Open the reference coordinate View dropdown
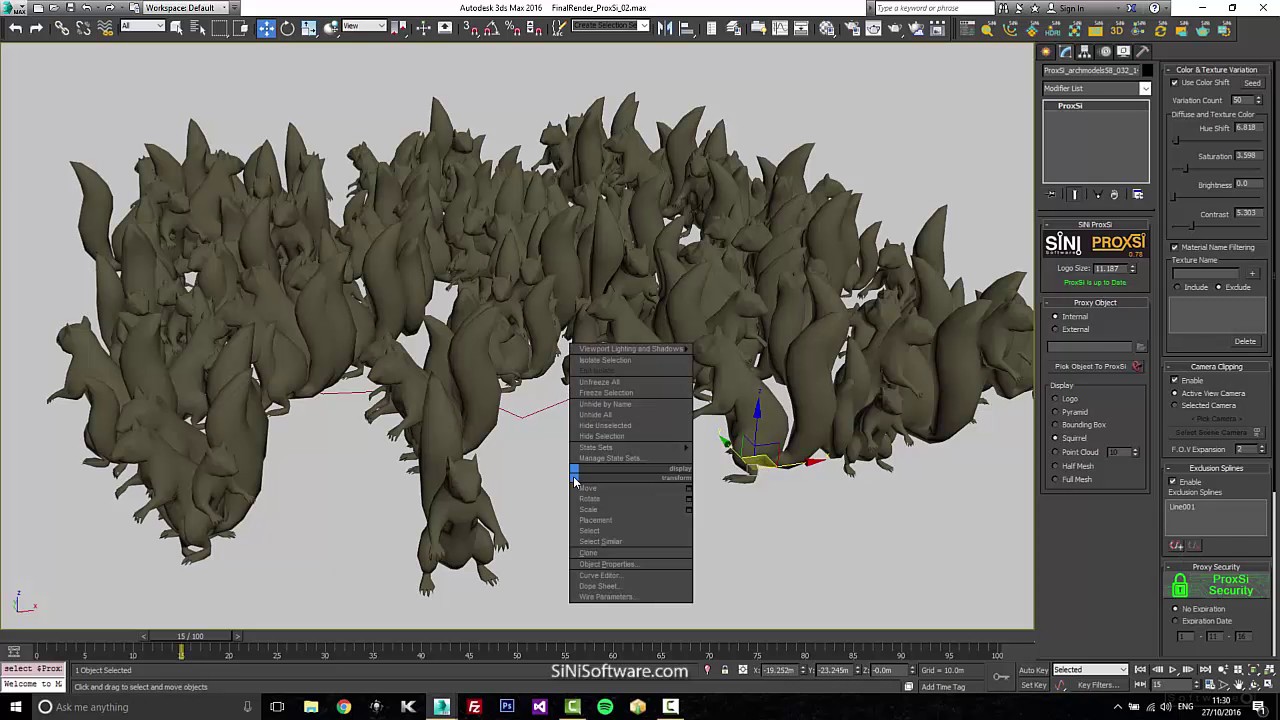Image resolution: width=1280 pixels, height=720 pixels. [364, 27]
